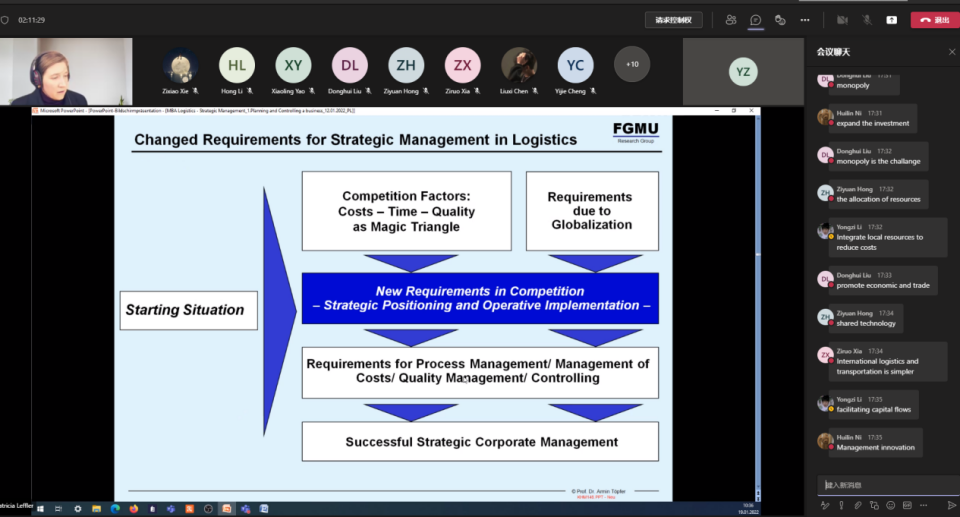
Task: Close the meeting chat side panel
Action: point(951,51)
